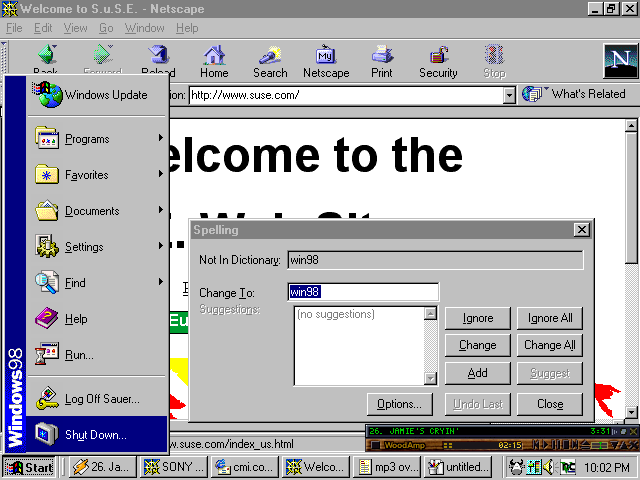Choose Log Off Sauer... in Start menu

pos(97,398)
